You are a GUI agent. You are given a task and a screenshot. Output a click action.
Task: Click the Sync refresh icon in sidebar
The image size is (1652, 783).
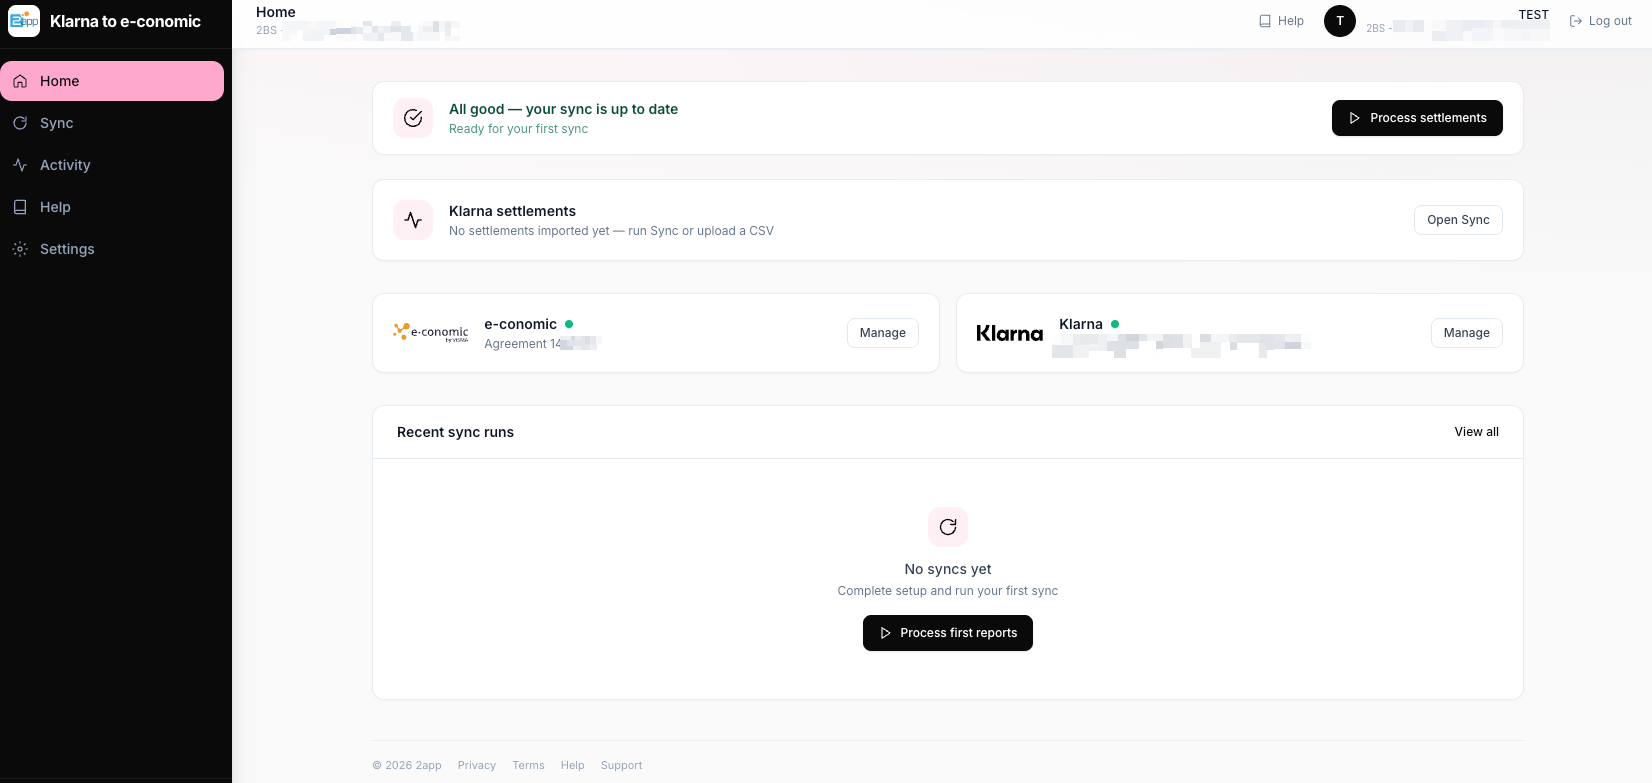(20, 123)
